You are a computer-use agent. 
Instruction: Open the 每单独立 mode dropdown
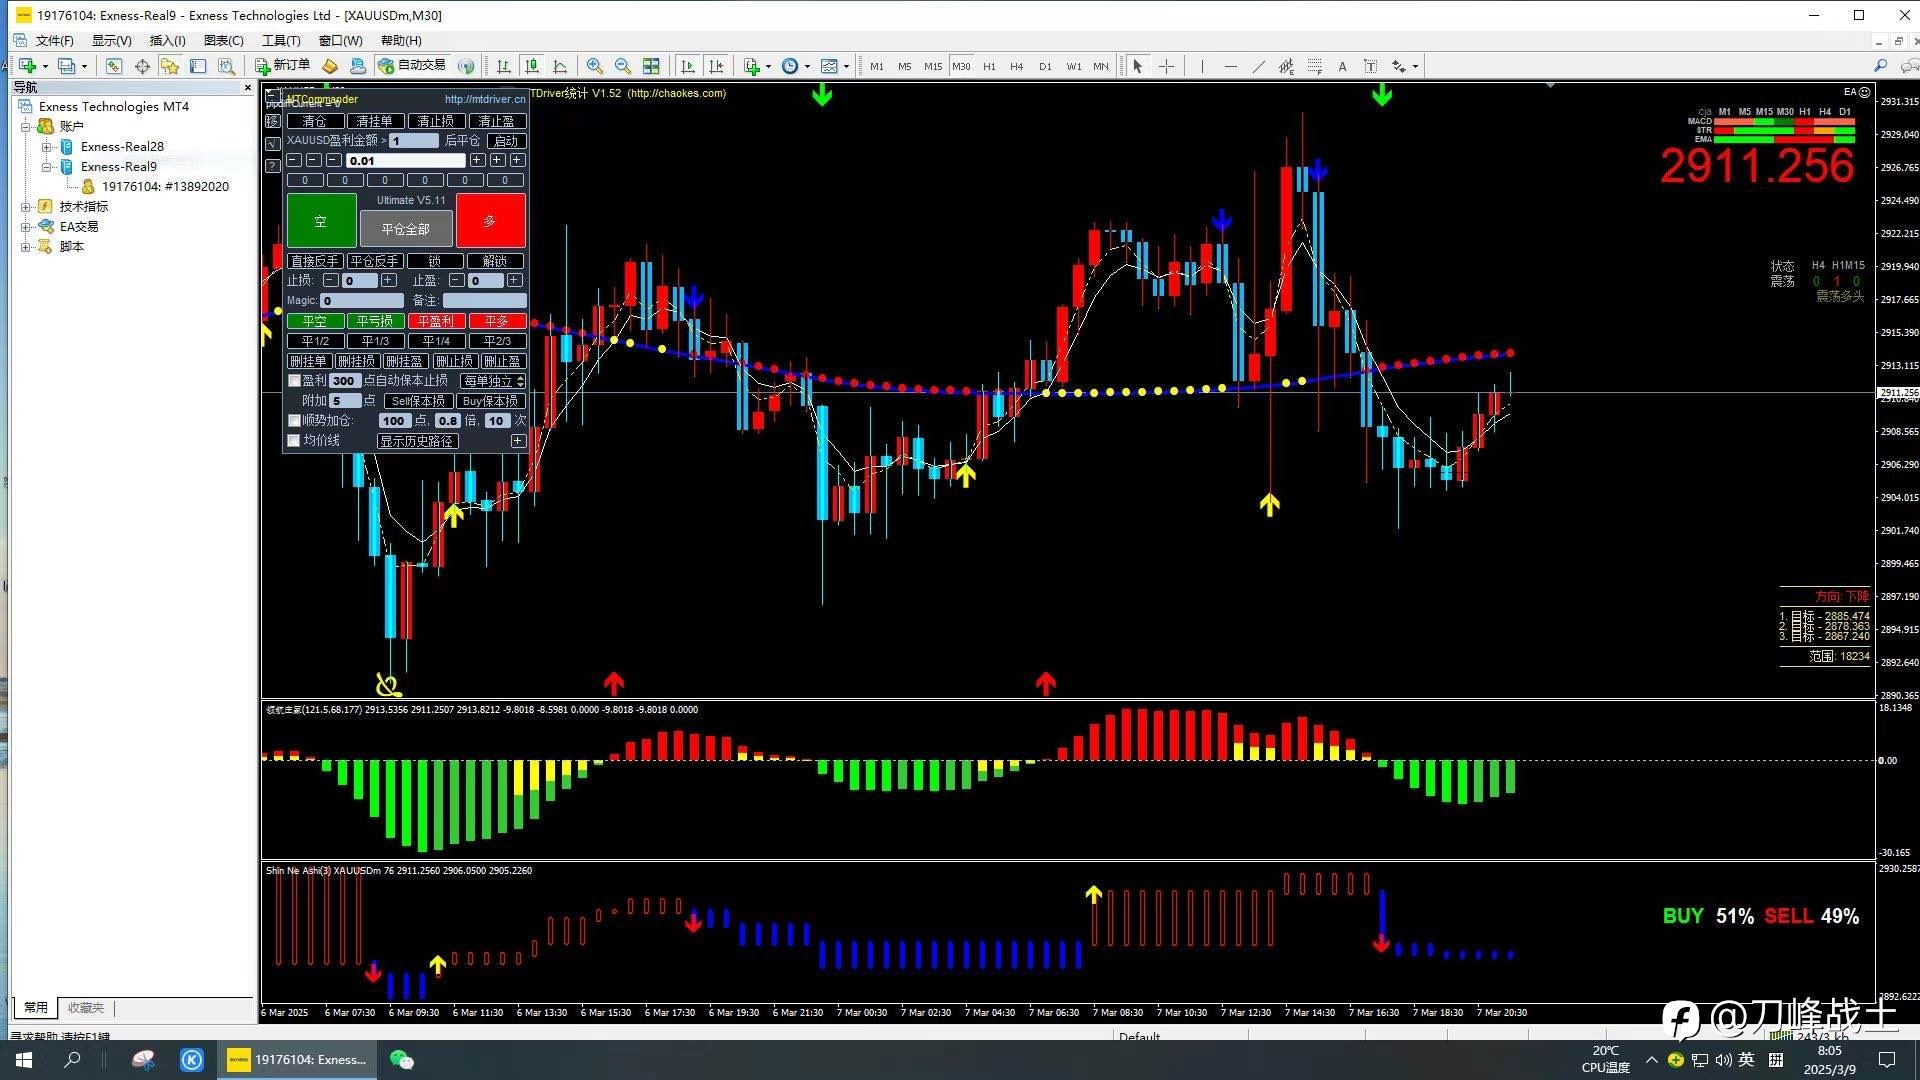pos(493,381)
